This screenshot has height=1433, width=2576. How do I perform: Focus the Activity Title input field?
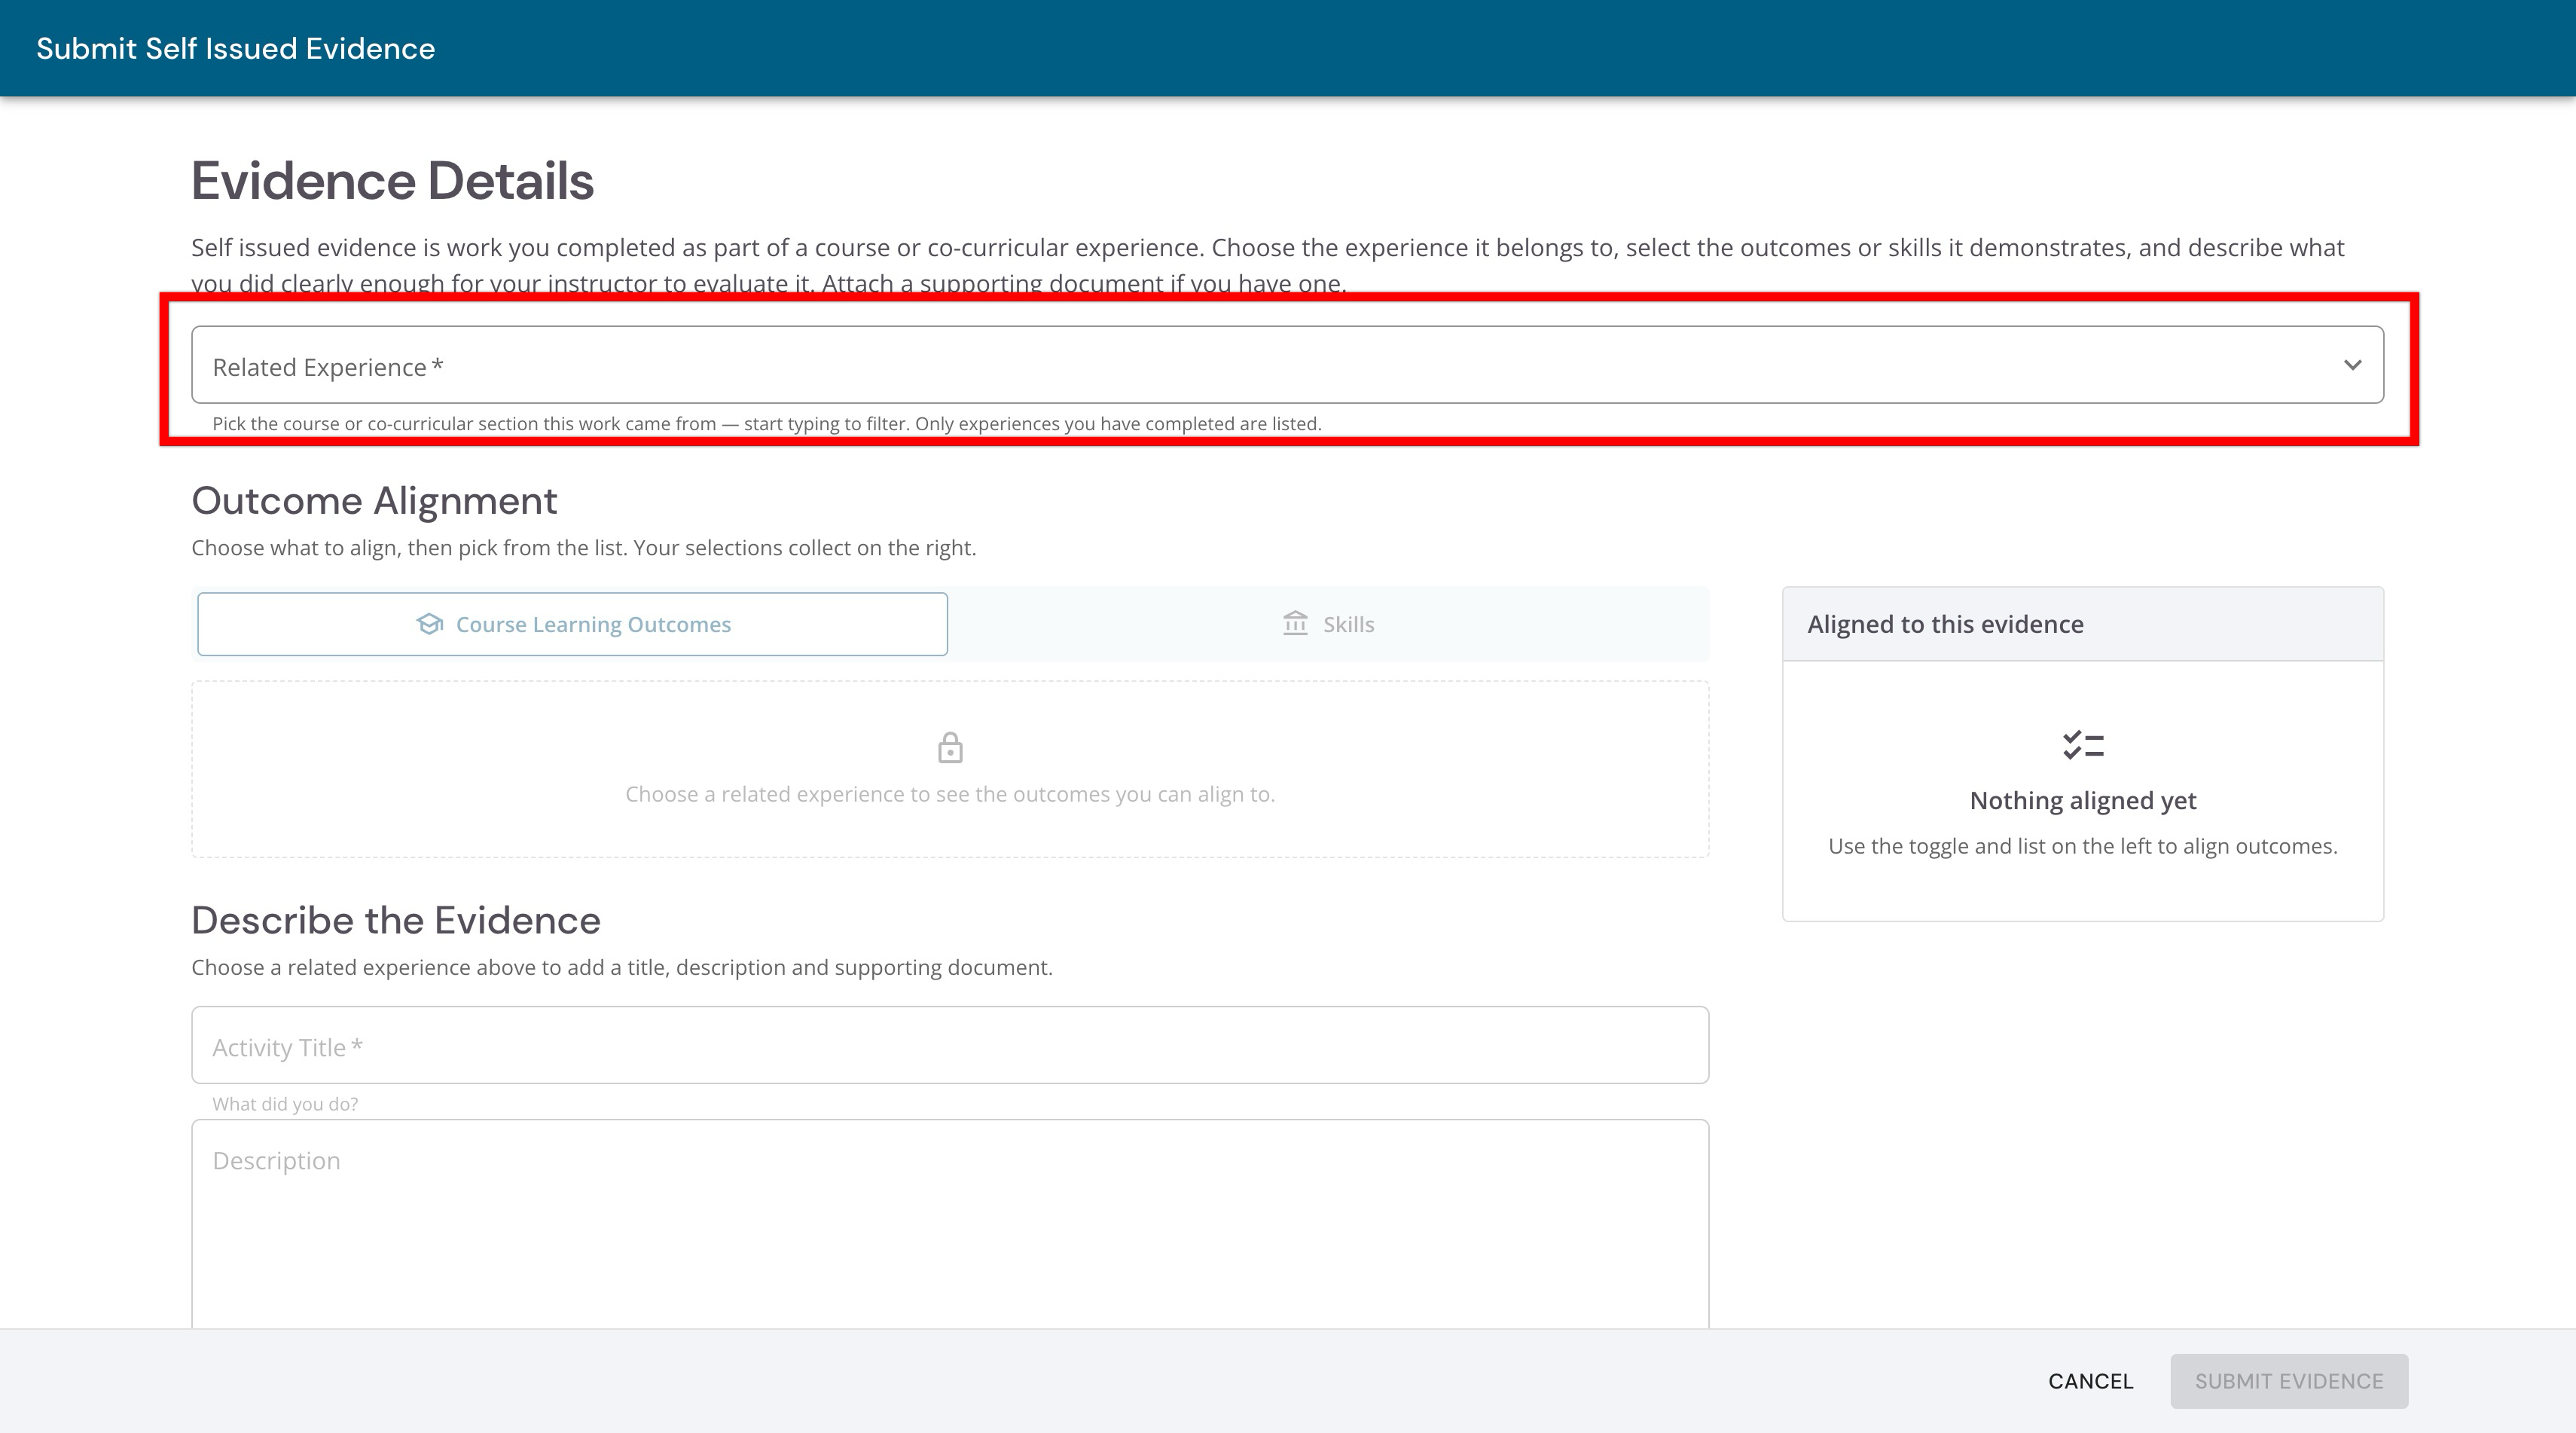[x=950, y=1045]
